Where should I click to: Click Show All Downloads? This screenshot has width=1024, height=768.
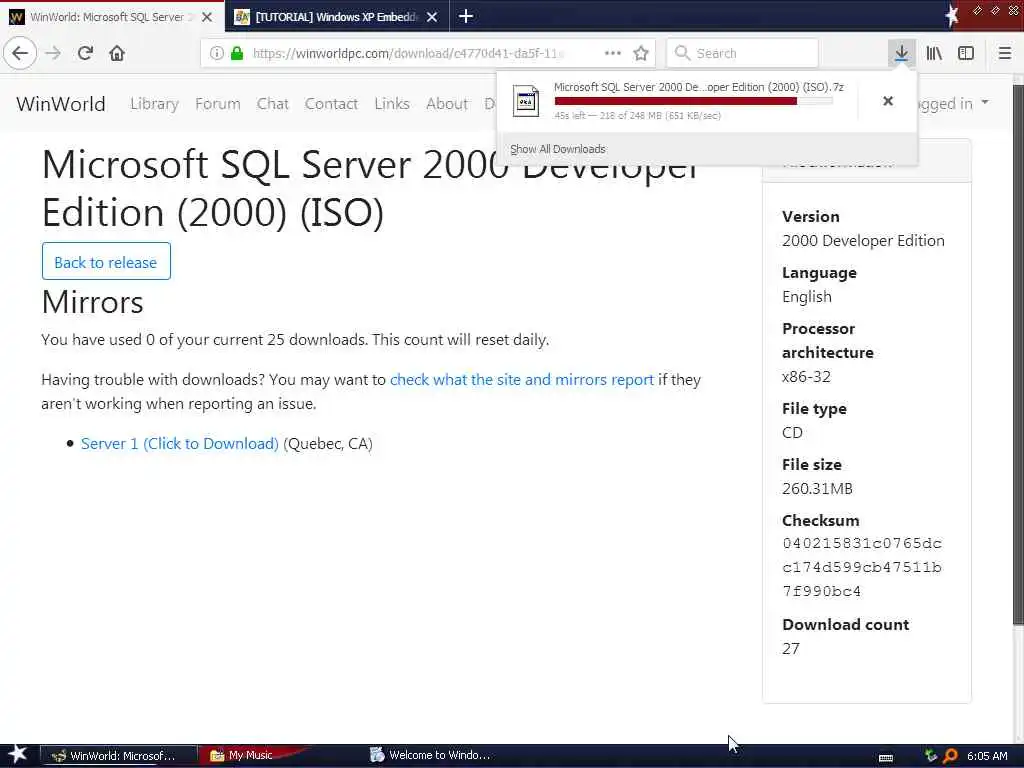pyautogui.click(x=558, y=149)
